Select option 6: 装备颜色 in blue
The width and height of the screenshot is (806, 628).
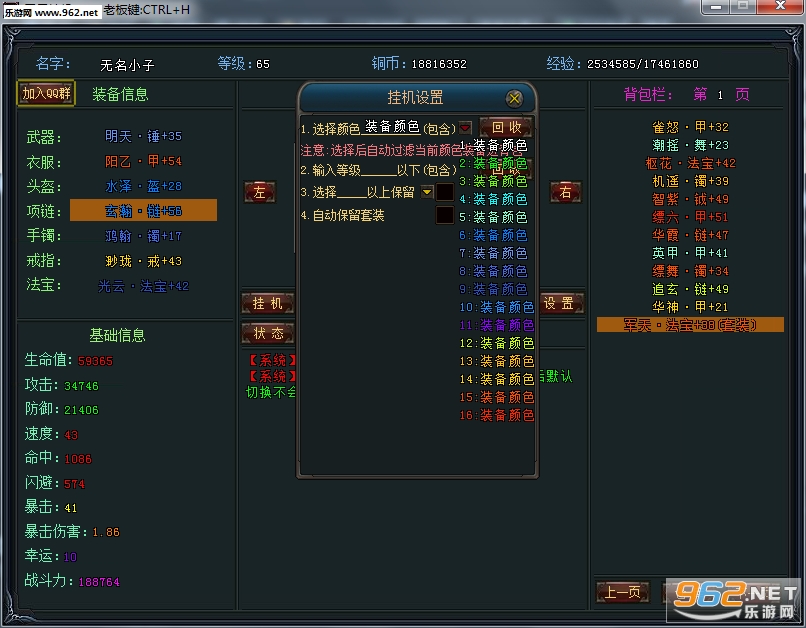click(493, 235)
